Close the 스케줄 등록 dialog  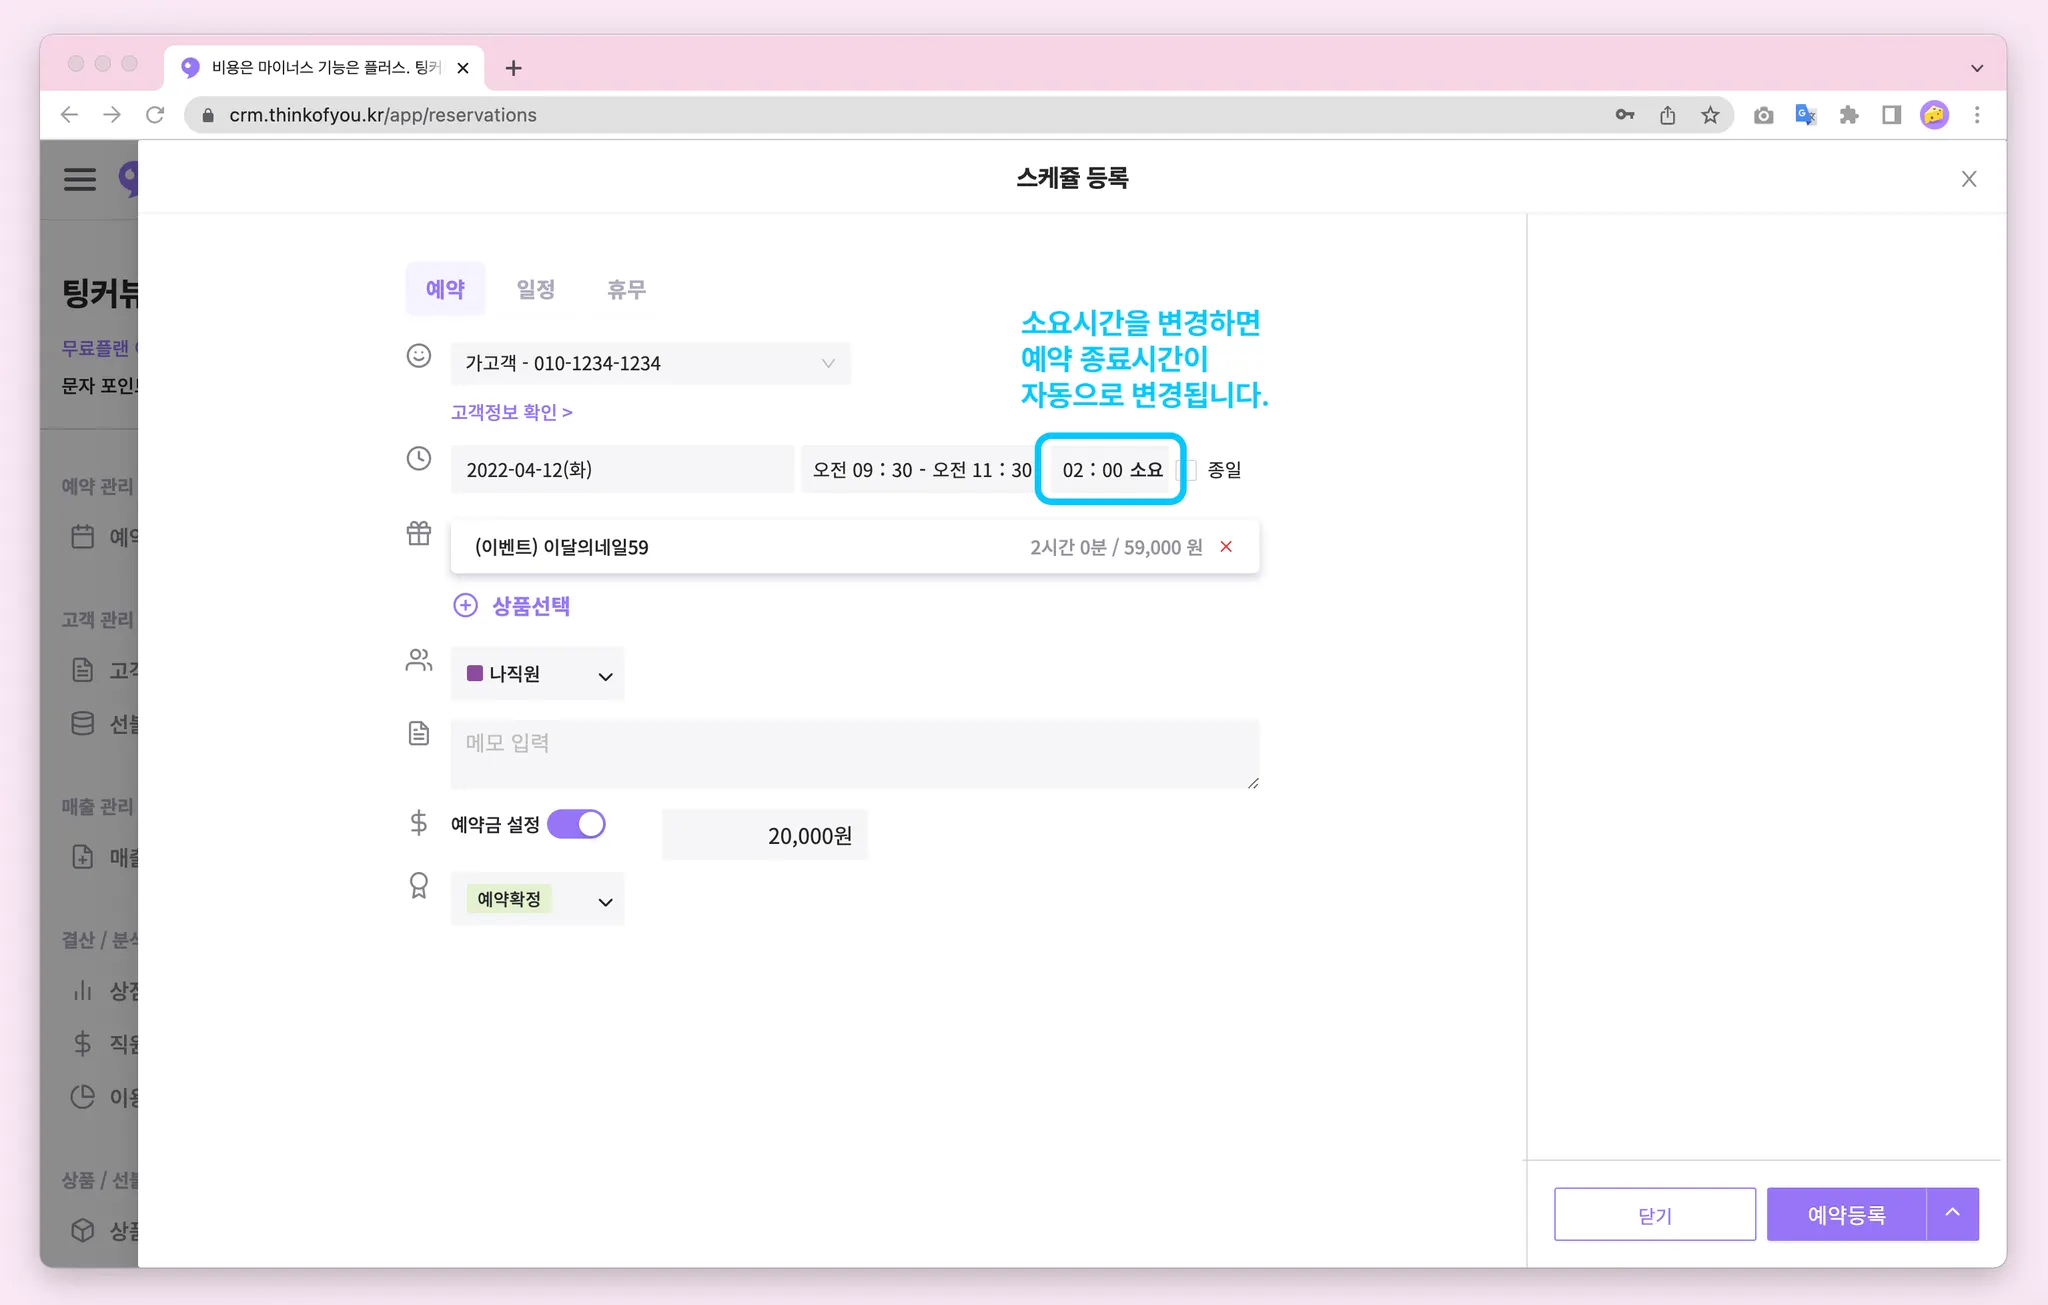click(1968, 179)
